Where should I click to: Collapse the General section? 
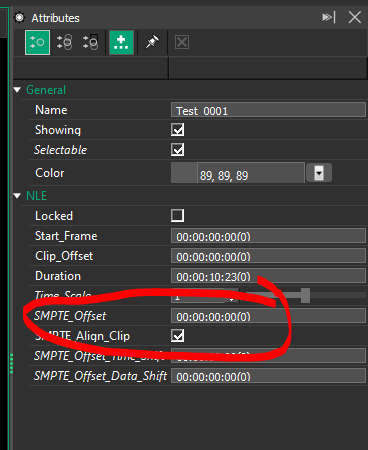17,90
